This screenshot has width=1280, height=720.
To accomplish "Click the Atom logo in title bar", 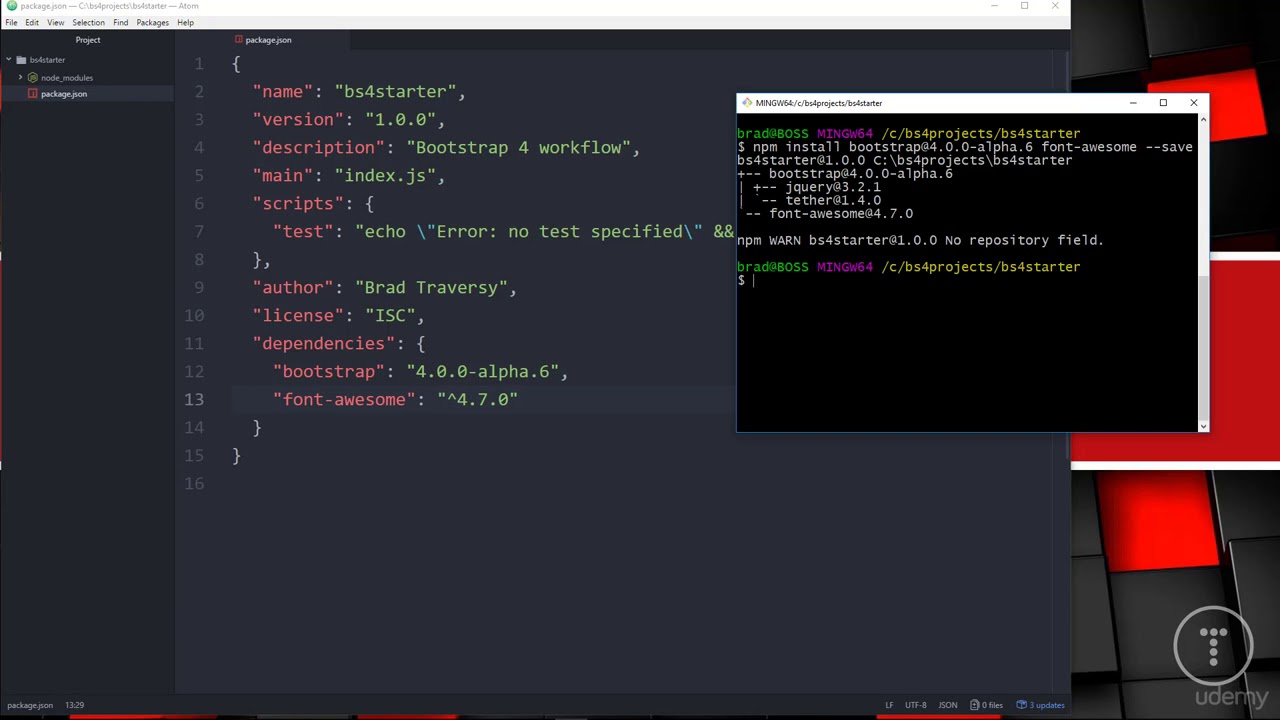I will pyautogui.click(x=11, y=6).
